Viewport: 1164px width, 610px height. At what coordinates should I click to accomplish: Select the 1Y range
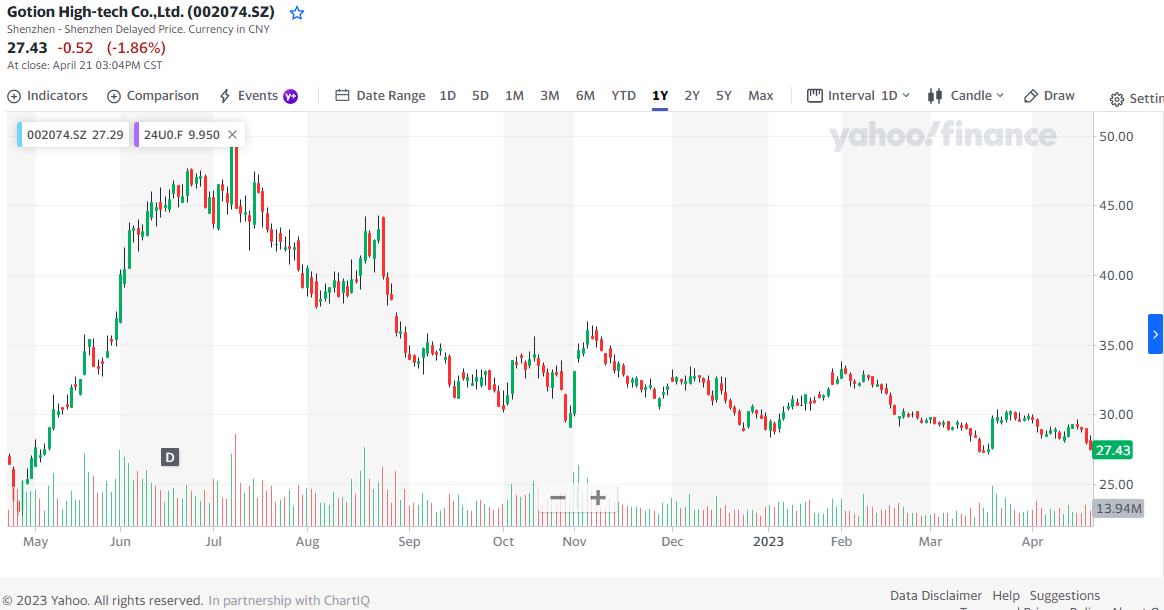[x=660, y=96]
